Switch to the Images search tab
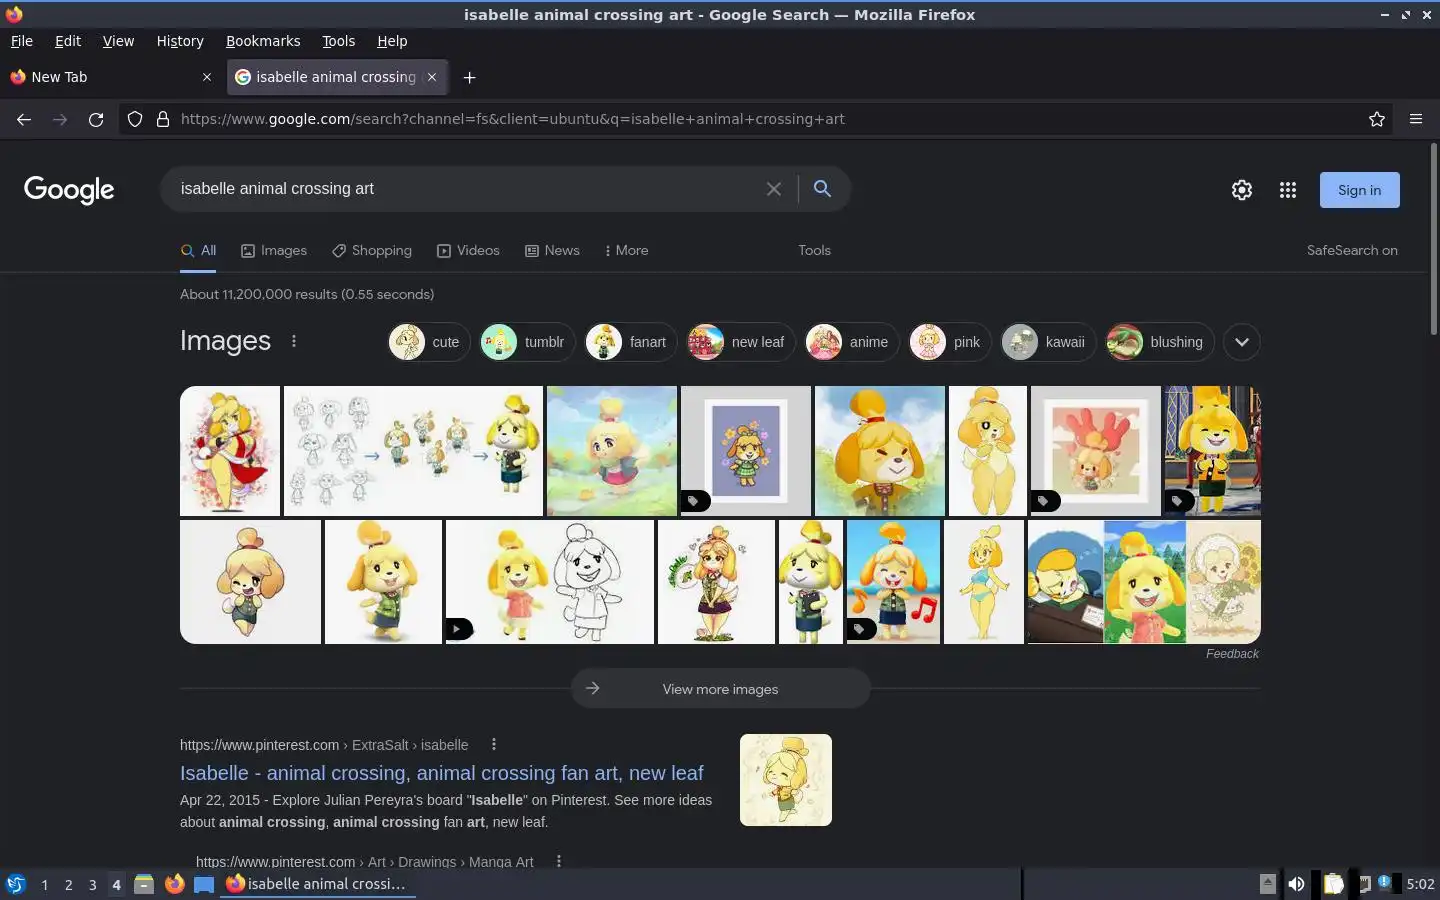 tap(274, 250)
